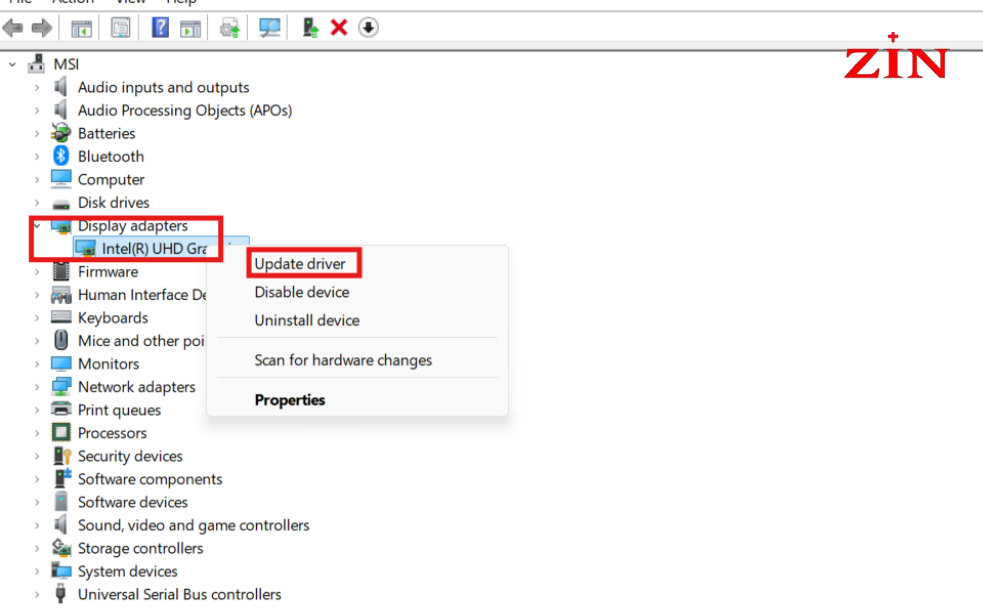The width and height of the screenshot is (983, 615).
Task: Click the Security devices key icon
Action: coord(62,456)
